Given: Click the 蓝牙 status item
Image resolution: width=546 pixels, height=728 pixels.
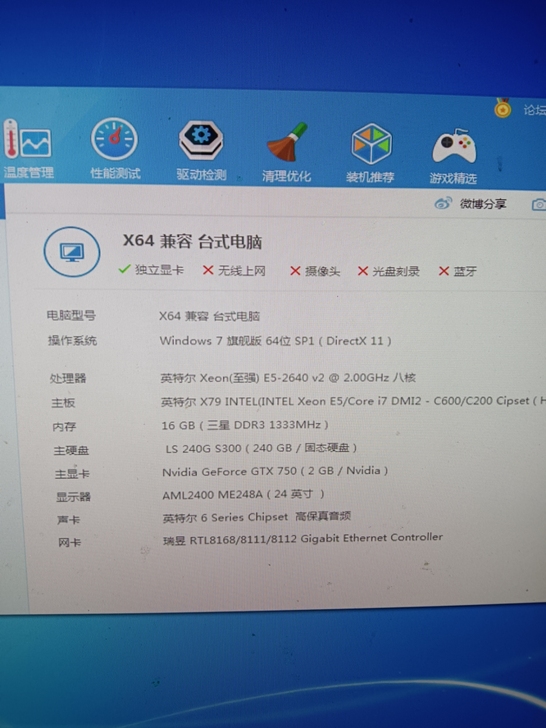Looking at the screenshot, I should tap(458, 272).
